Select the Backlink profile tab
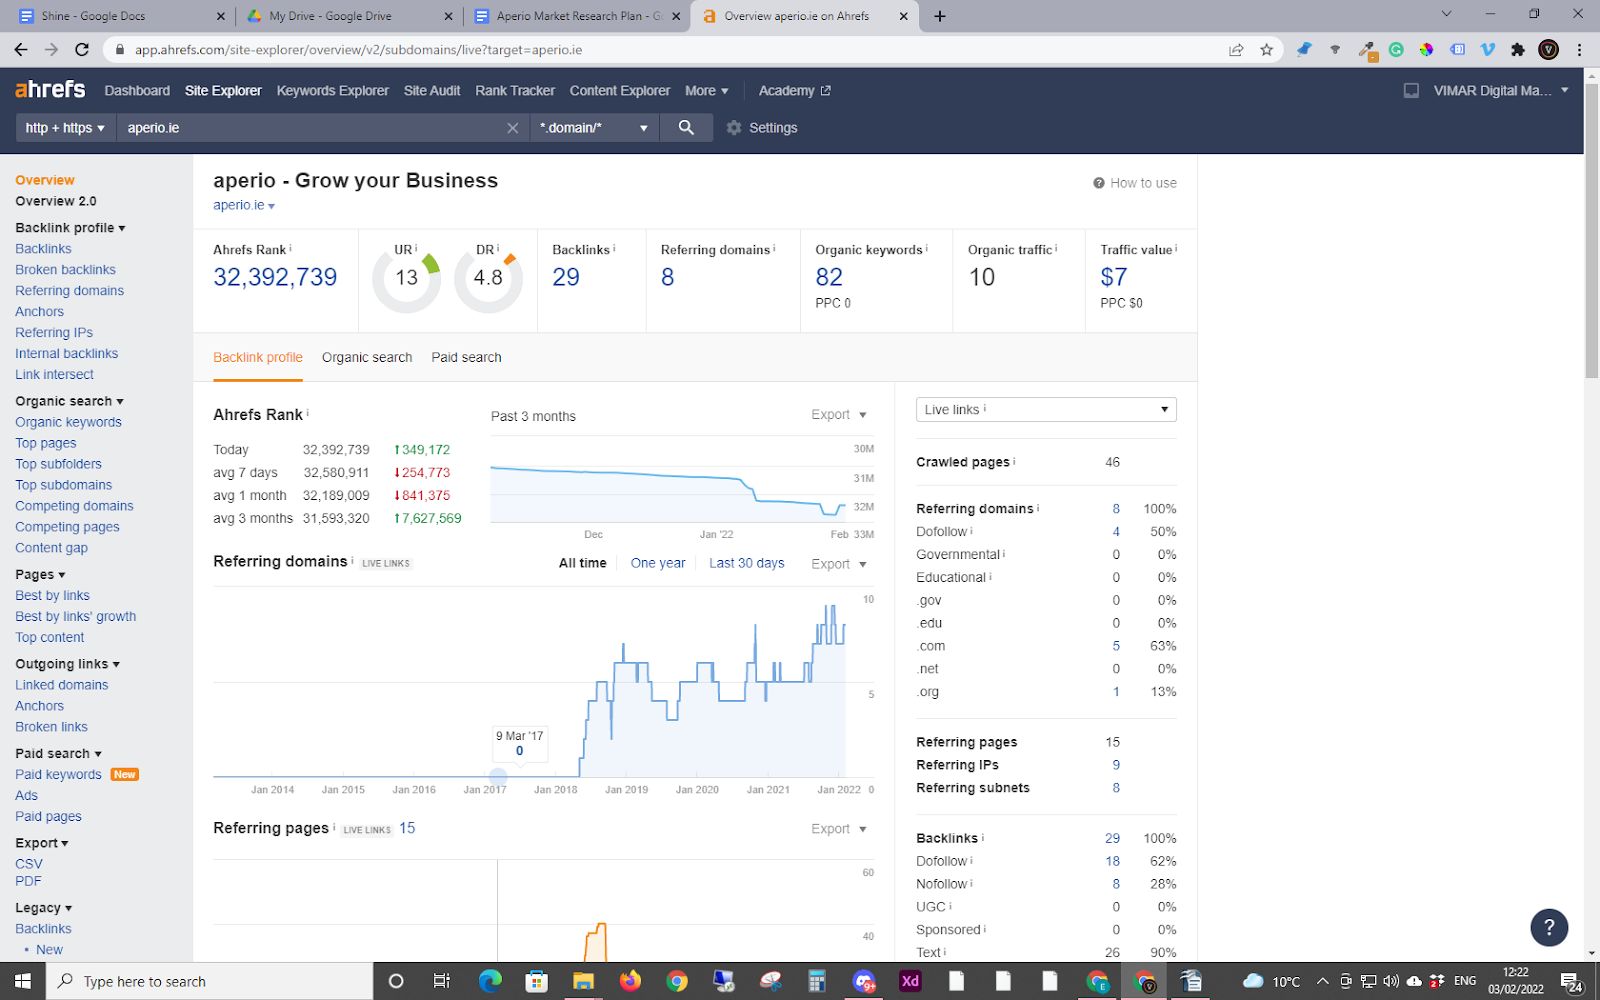 [x=258, y=357]
